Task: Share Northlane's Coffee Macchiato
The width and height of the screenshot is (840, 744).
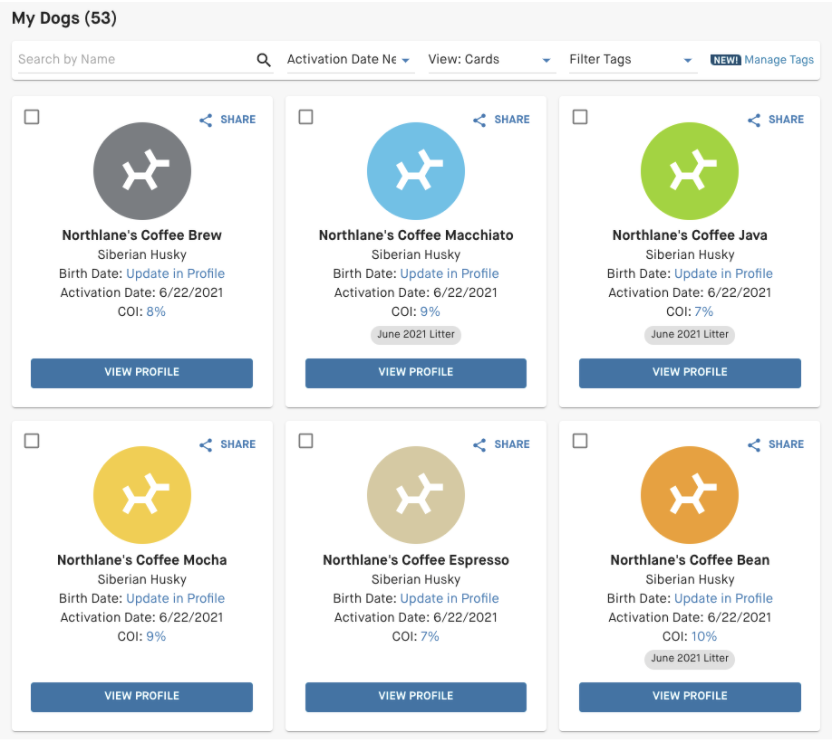Action: click(501, 120)
